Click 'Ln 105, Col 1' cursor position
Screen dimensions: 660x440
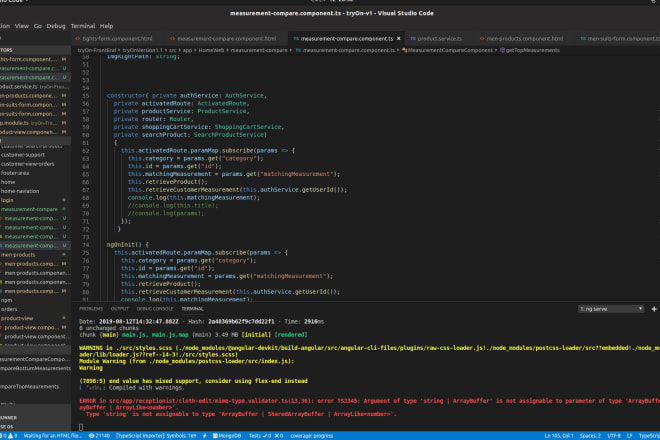[x=559, y=436]
